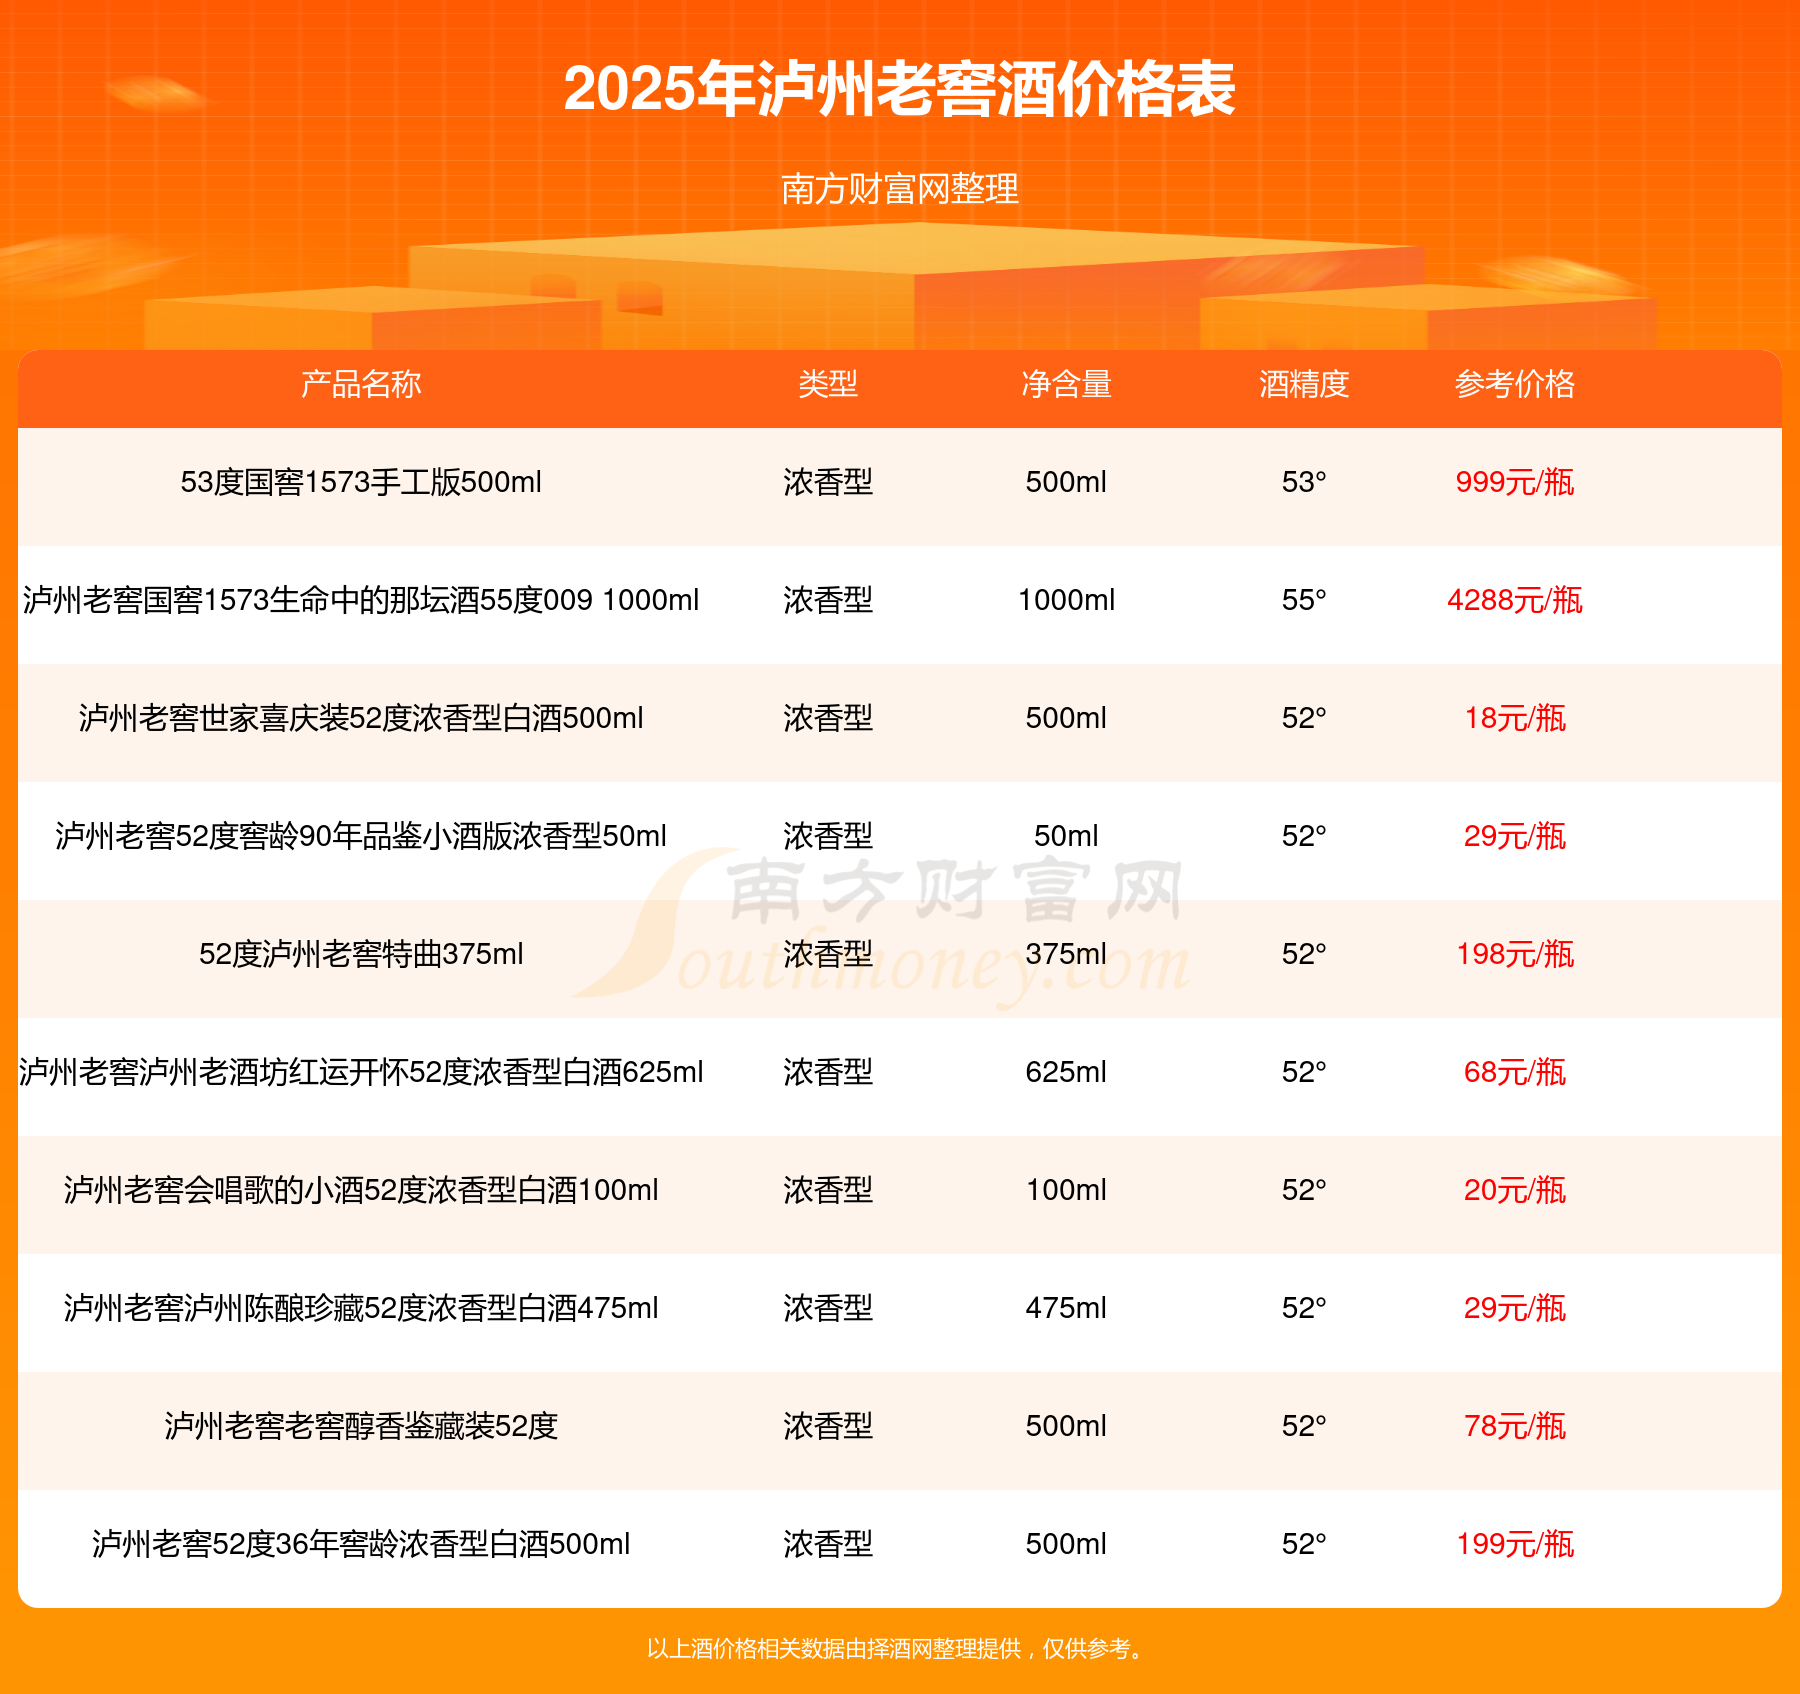1800x1694 pixels.
Task: Click the title "2025年泸州老窖酒价格表"
Action: click(900, 89)
